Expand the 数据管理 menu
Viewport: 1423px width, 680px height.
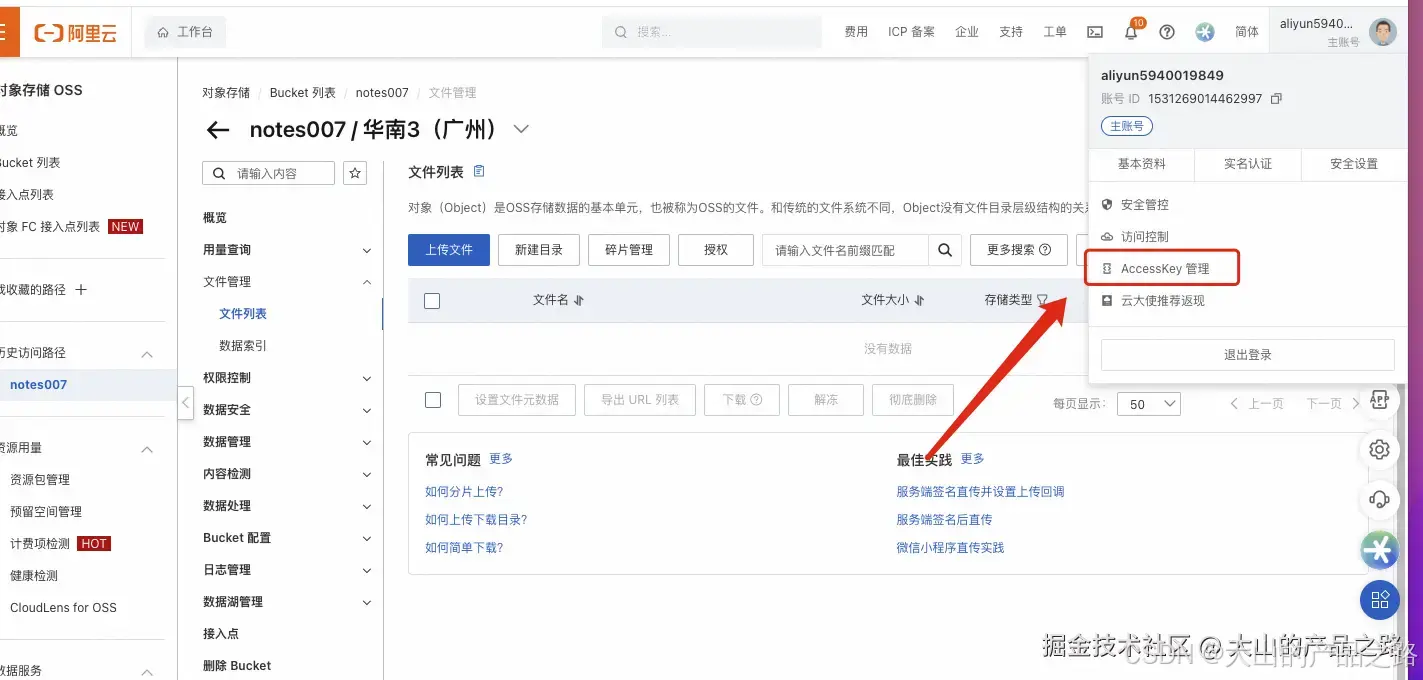[x=366, y=443]
